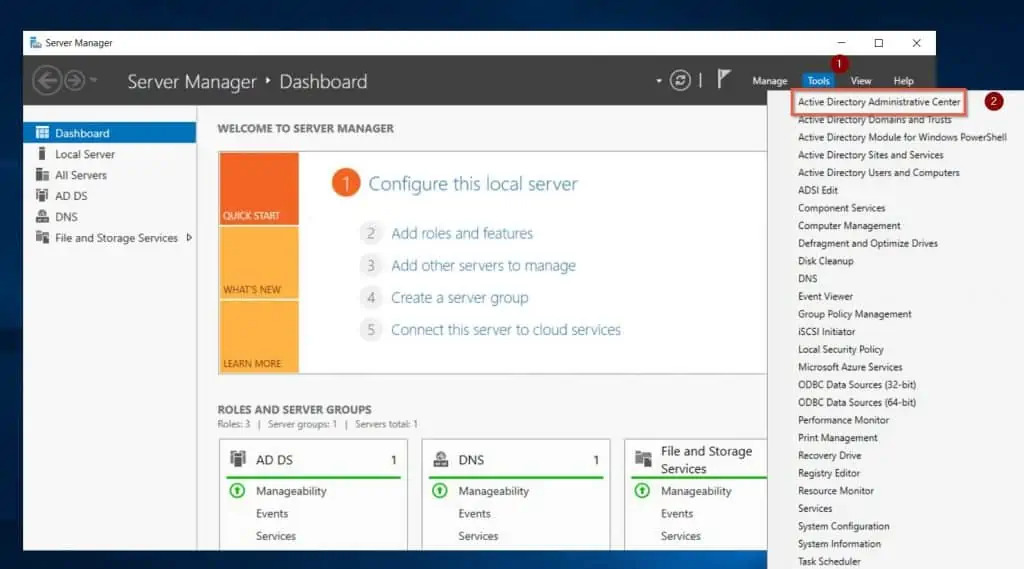This screenshot has height=569, width=1024.
Task: Select Active Directory Administrative Center
Action: click(x=879, y=102)
